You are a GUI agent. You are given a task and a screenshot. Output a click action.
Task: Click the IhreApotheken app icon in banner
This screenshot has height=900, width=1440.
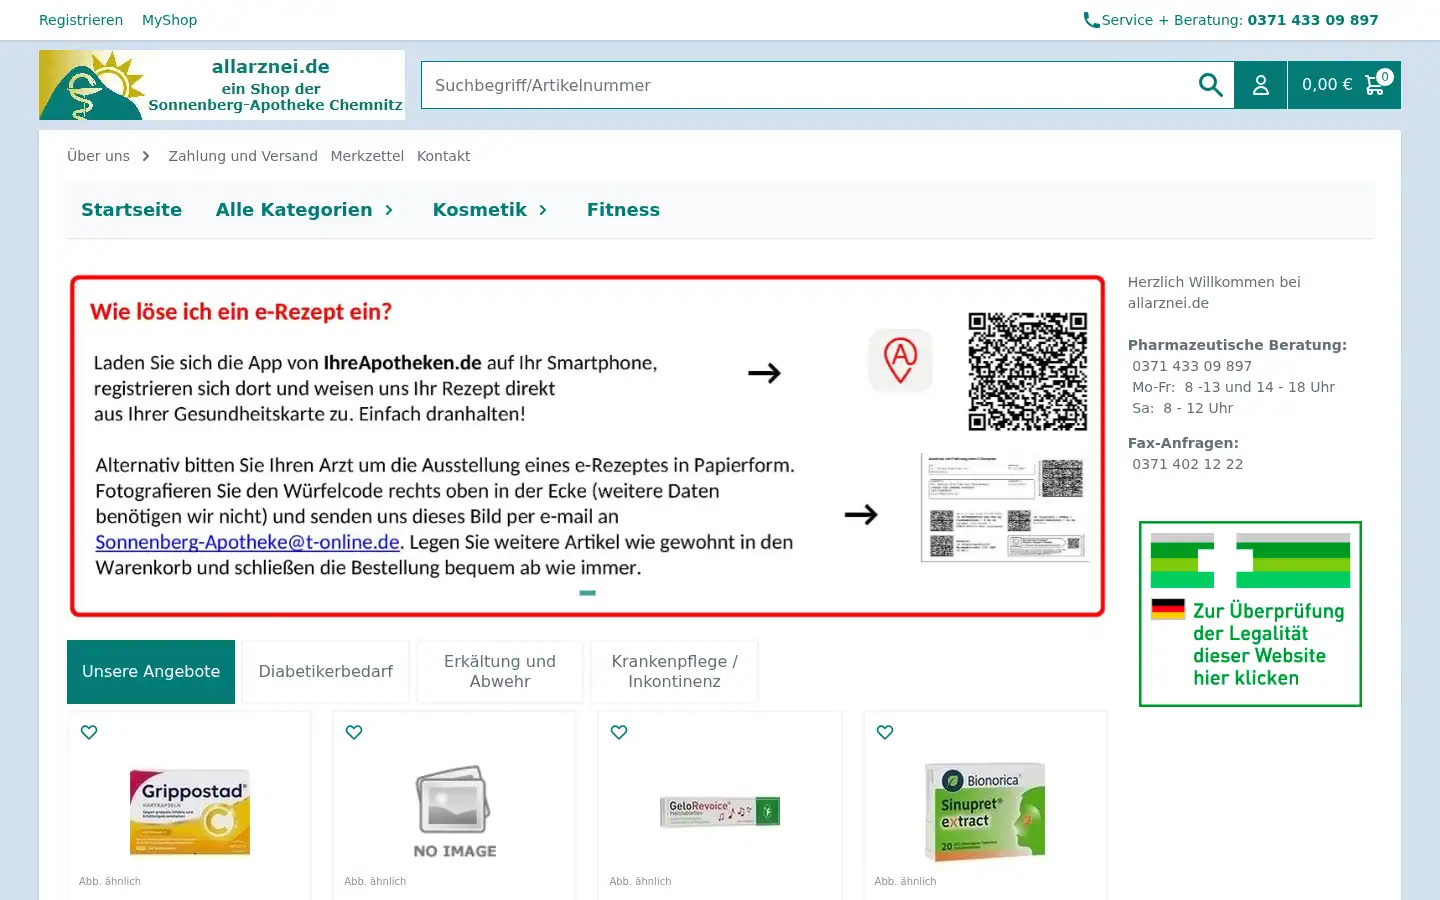click(x=900, y=360)
